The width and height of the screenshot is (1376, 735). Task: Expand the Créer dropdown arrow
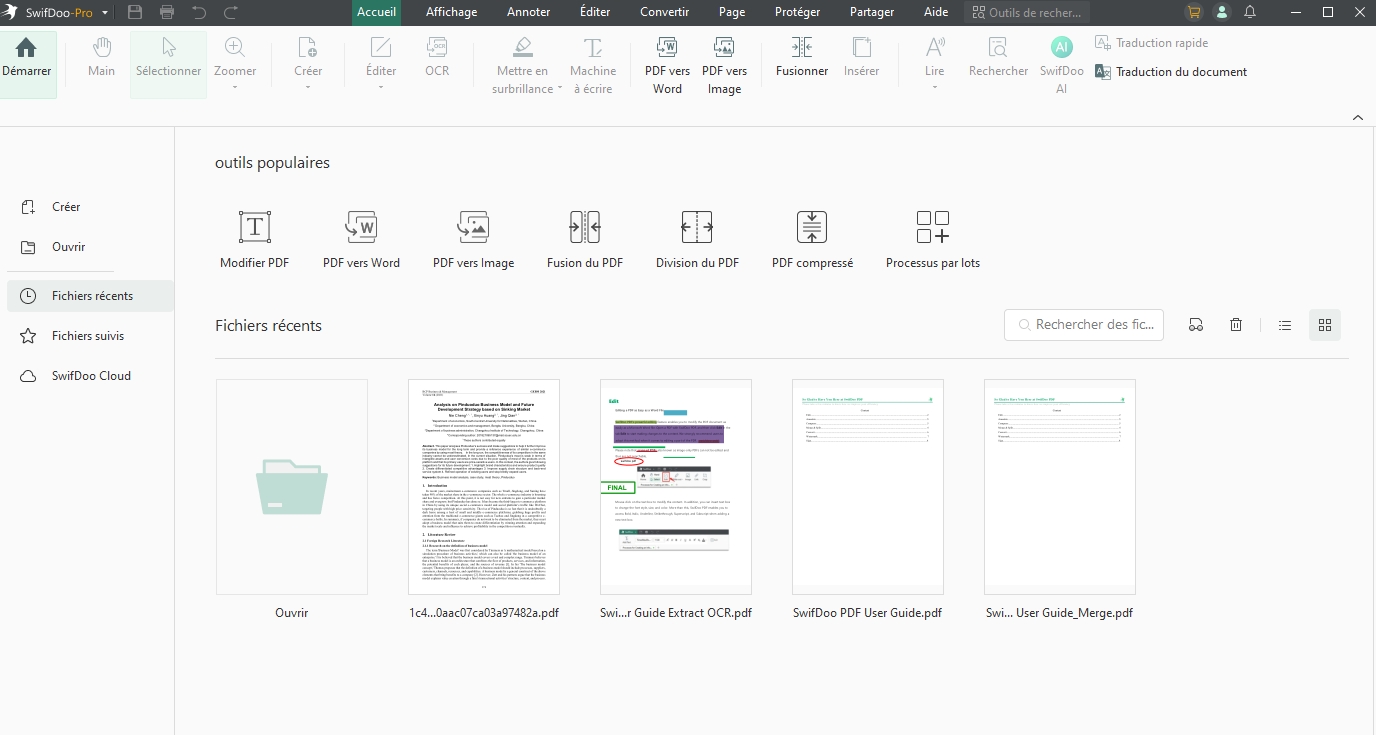click(x=308, y=88)
